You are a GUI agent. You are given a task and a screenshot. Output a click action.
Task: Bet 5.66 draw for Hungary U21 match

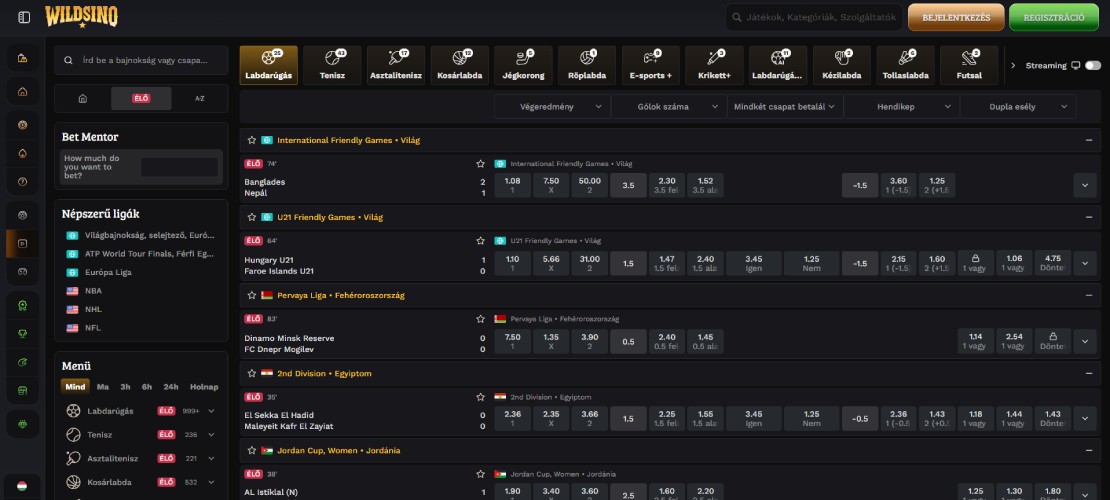551,263
